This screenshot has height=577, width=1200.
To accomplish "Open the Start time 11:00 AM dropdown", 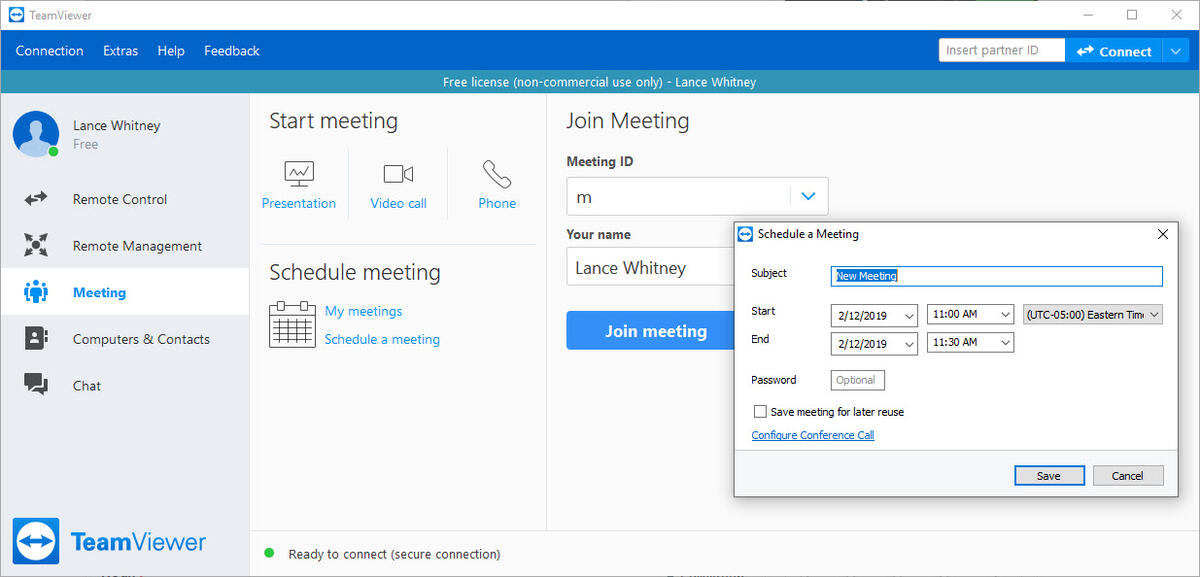I will 1005,314.
